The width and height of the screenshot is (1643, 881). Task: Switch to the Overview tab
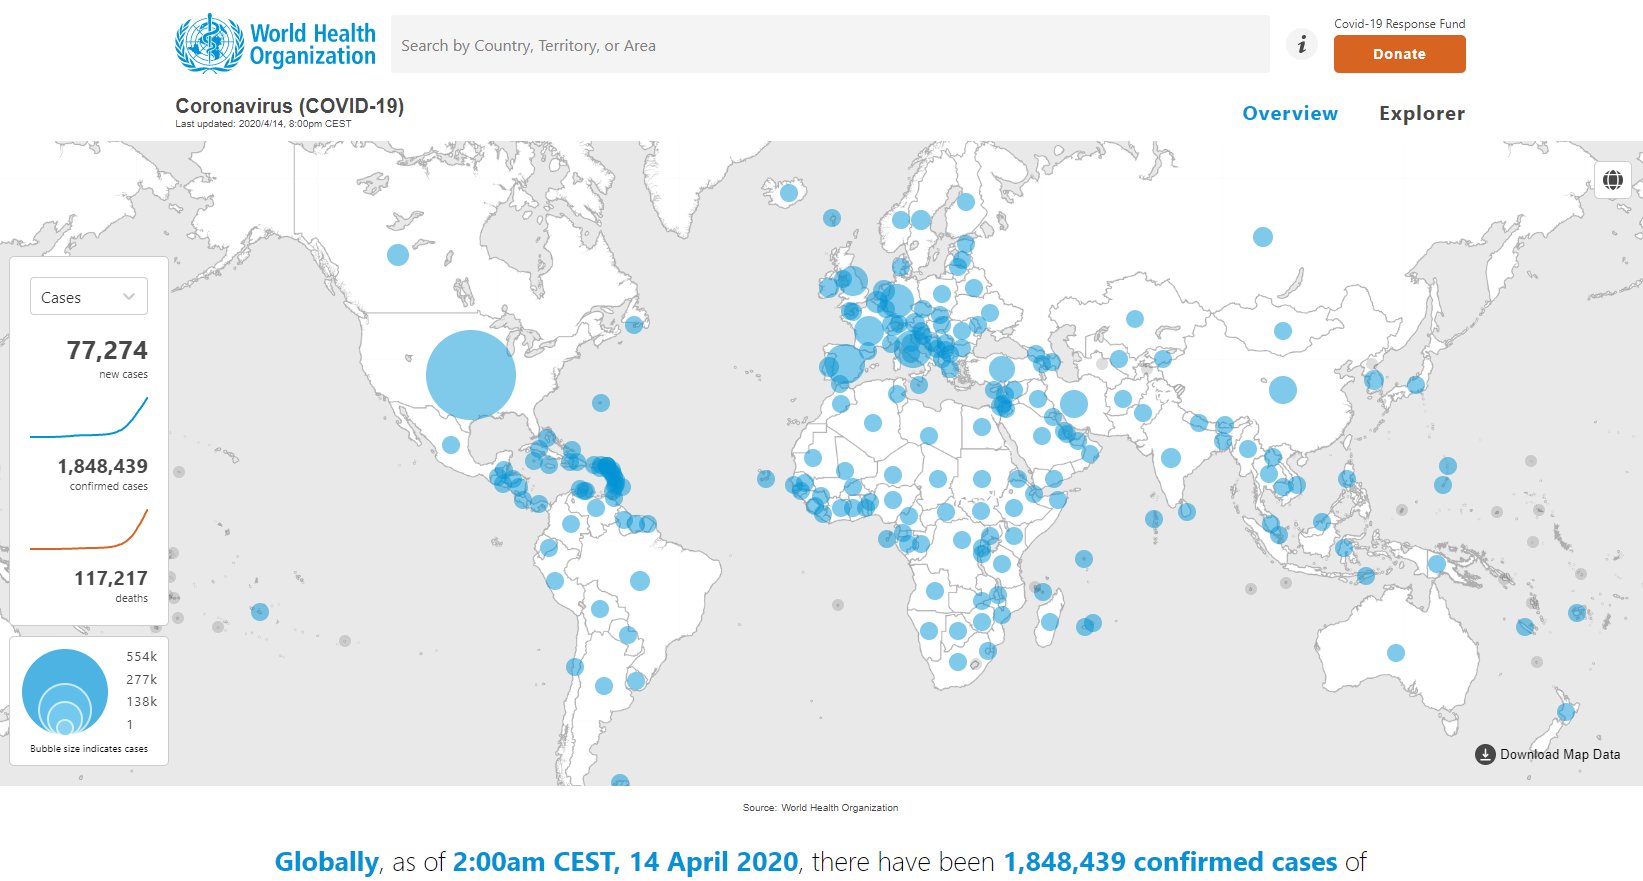(x=1290, y=113)
